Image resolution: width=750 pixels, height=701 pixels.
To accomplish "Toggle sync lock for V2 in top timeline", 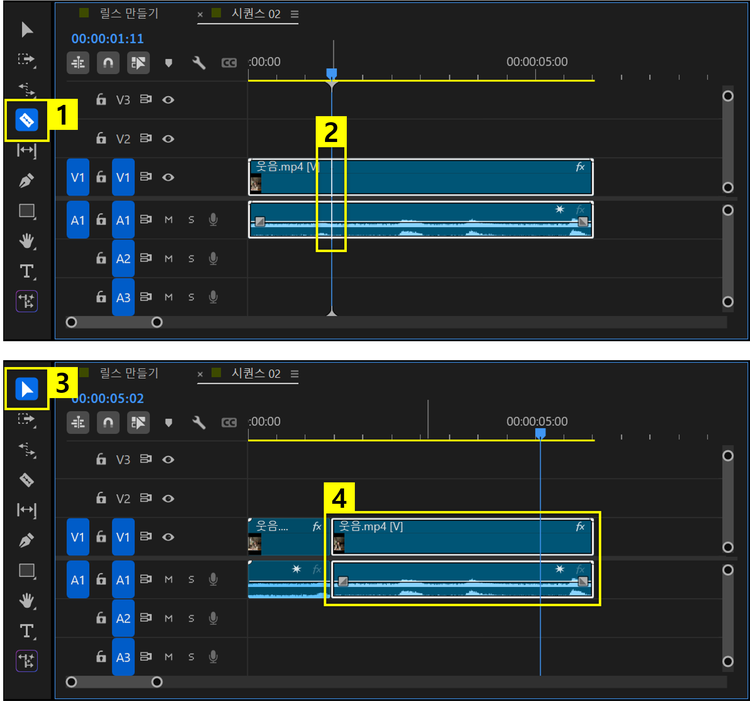I will (146, 138).
